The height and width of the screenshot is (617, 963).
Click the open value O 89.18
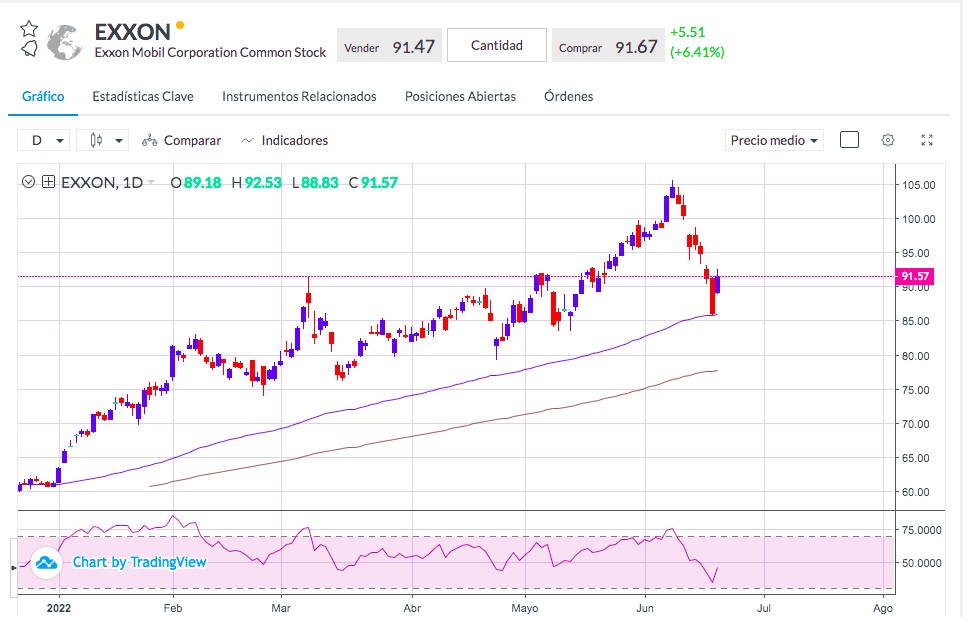coord(195,182)
